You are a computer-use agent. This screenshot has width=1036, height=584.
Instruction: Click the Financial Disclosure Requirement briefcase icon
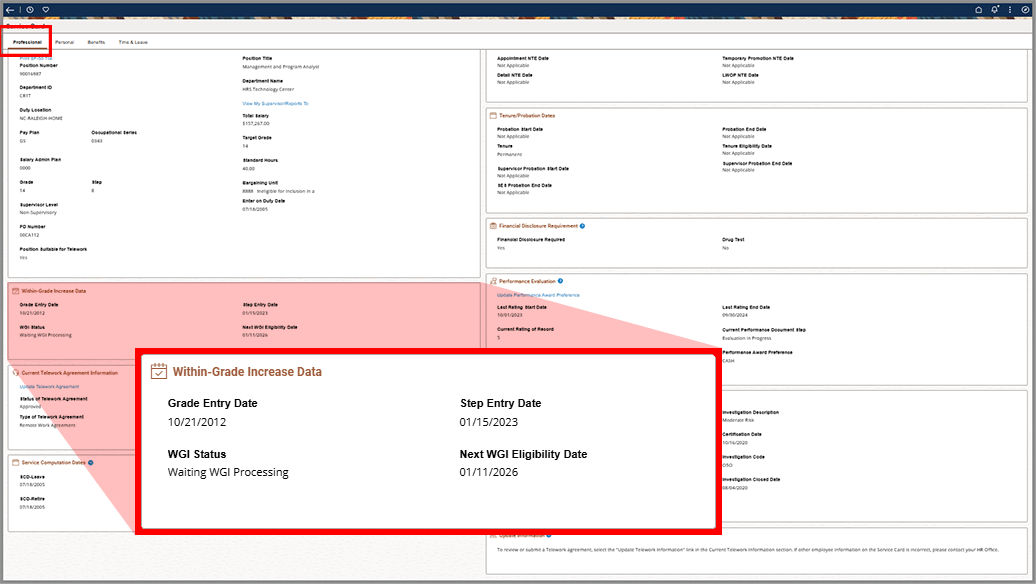coord(495,225)
